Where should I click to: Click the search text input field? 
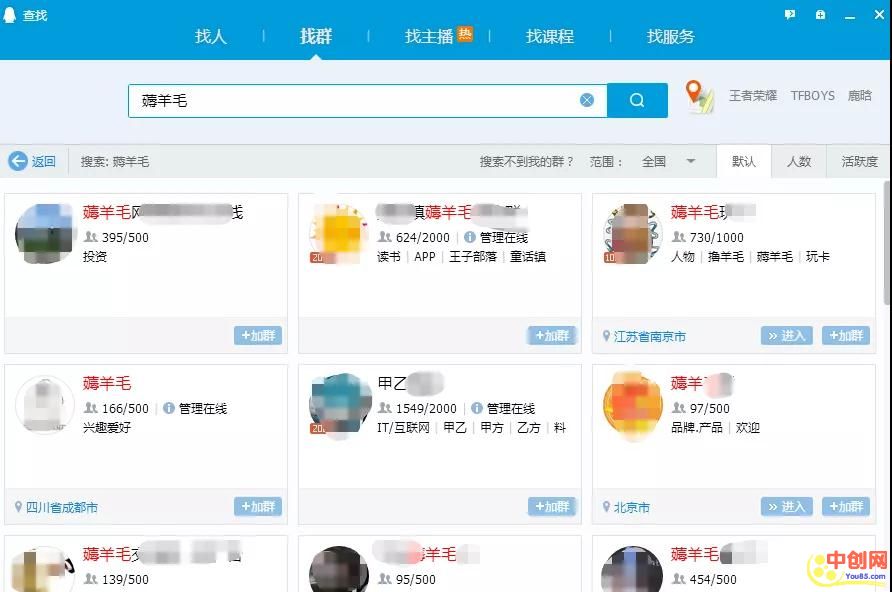pyautogui.click(x=350, y=100)
